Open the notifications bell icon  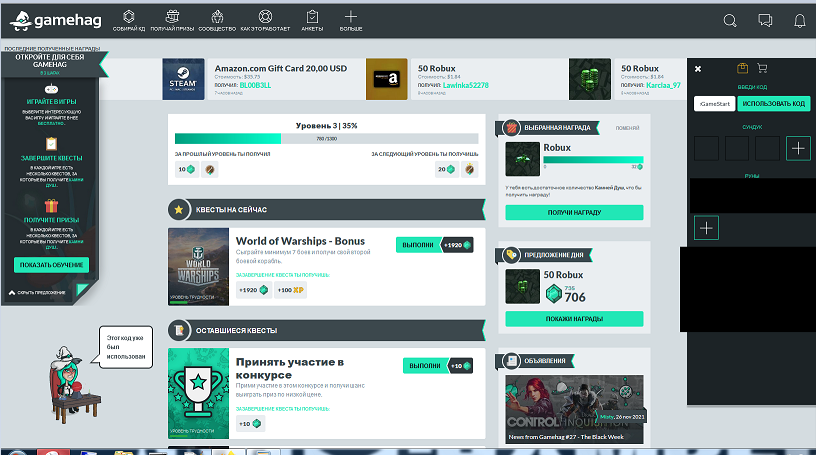click(800, 20)
